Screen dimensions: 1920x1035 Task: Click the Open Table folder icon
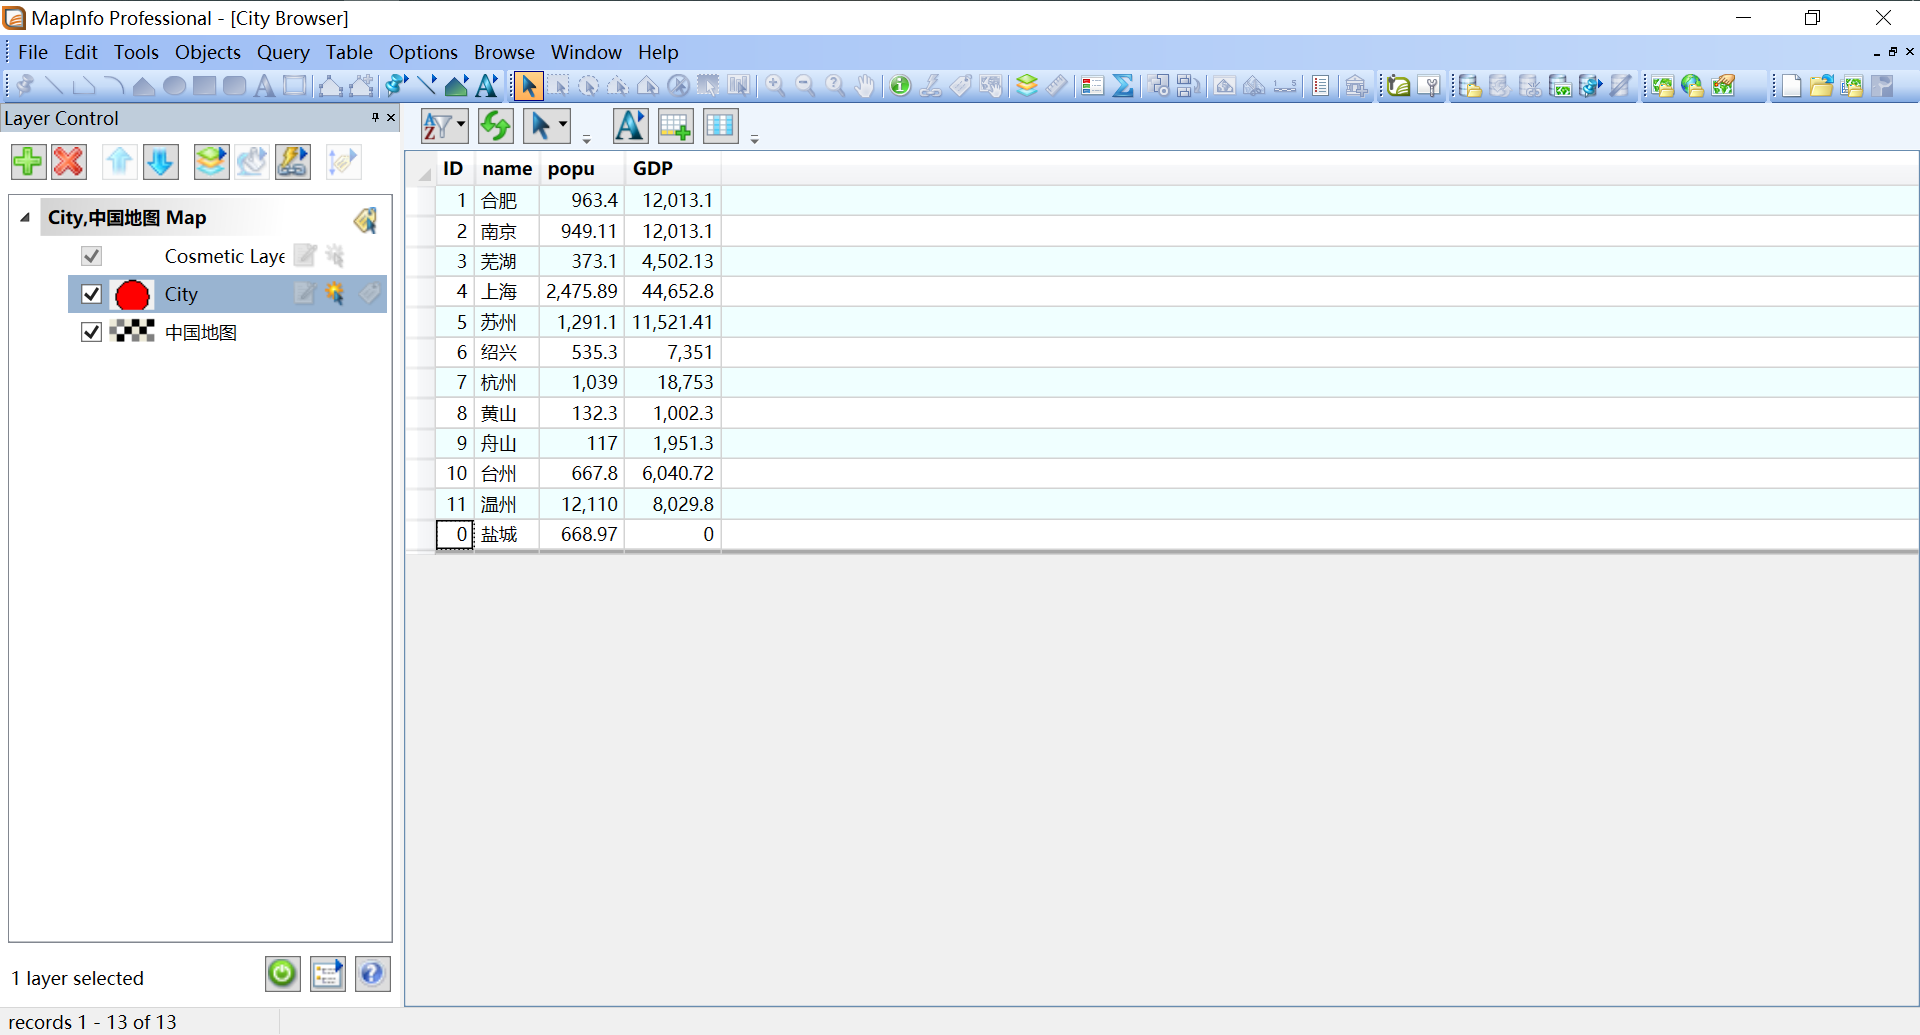point(1821,86)
